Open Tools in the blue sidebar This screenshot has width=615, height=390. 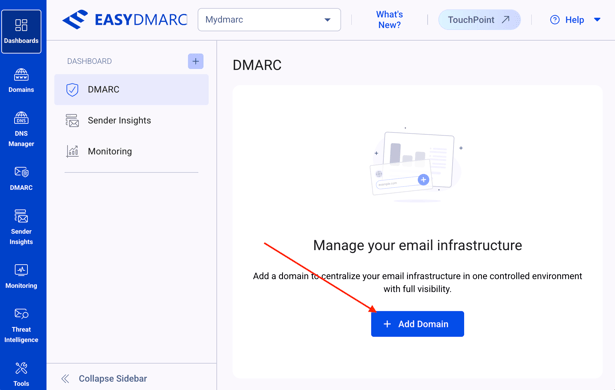pos(21,375)
